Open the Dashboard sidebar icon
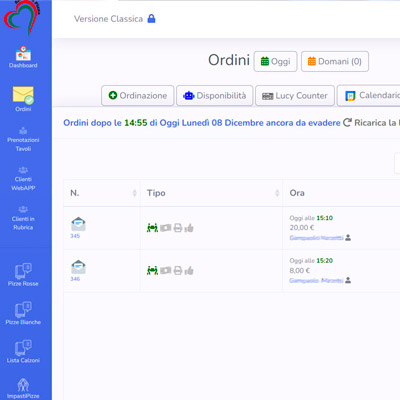Screen dimensions: 400x400 pyautogui.click(x=23, y=54)
